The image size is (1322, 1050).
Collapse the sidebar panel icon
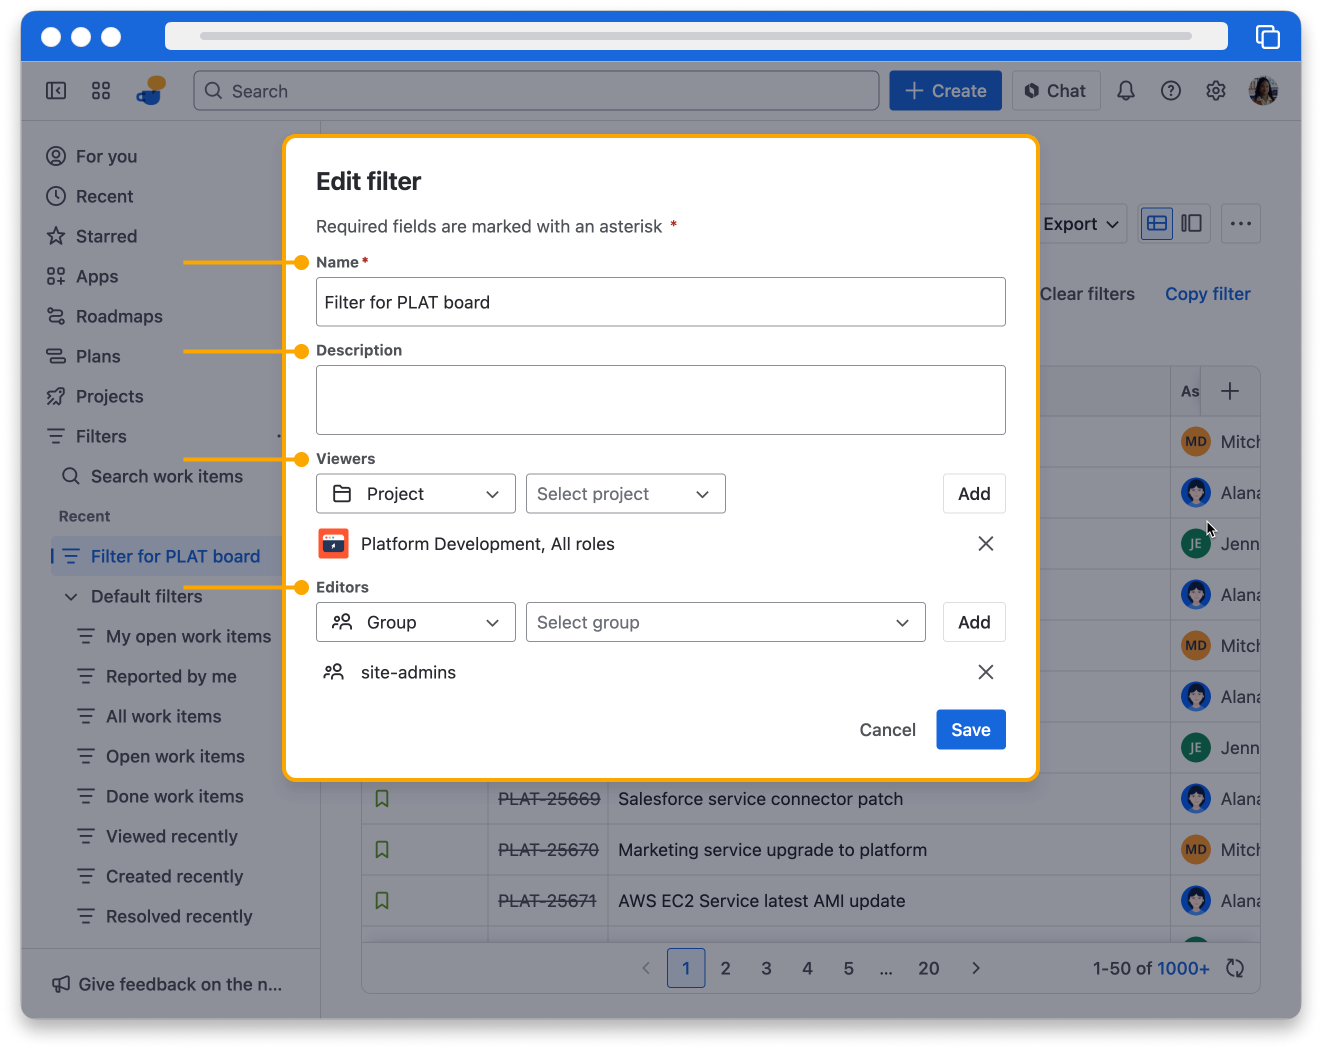(x=56, y=91)
